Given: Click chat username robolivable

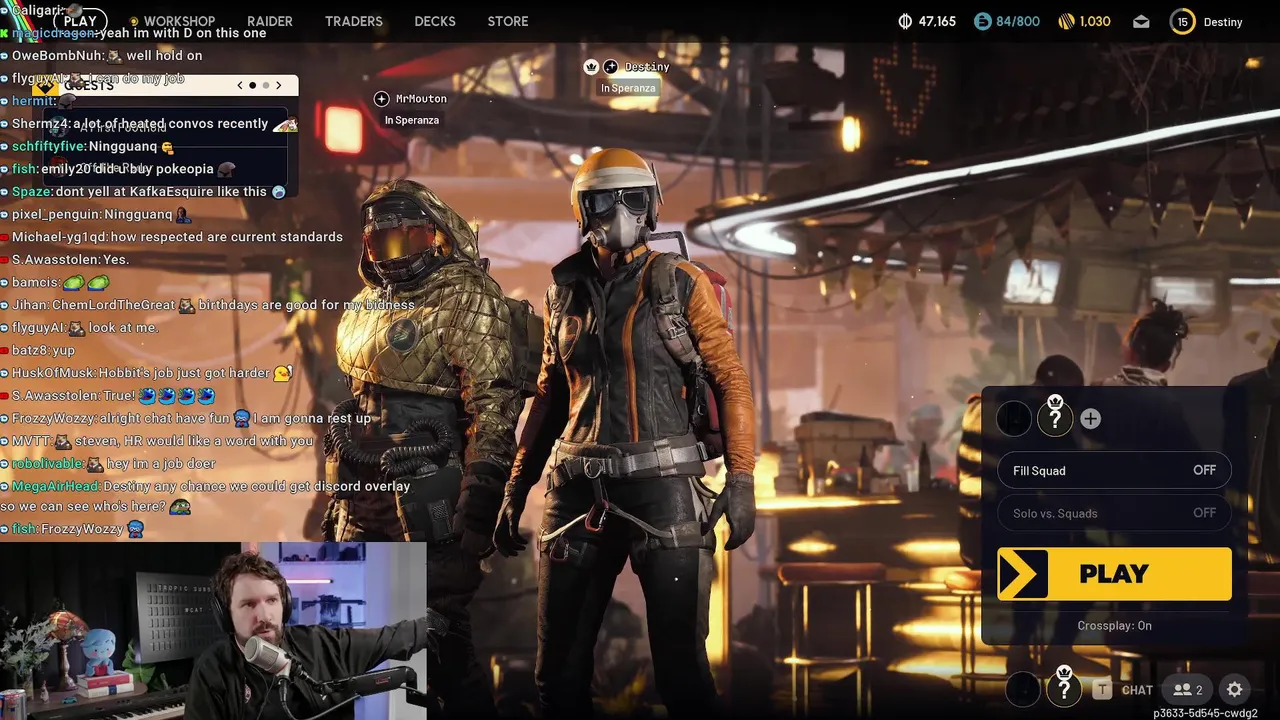Looking at the screenshot, I should tap(46, 464).
